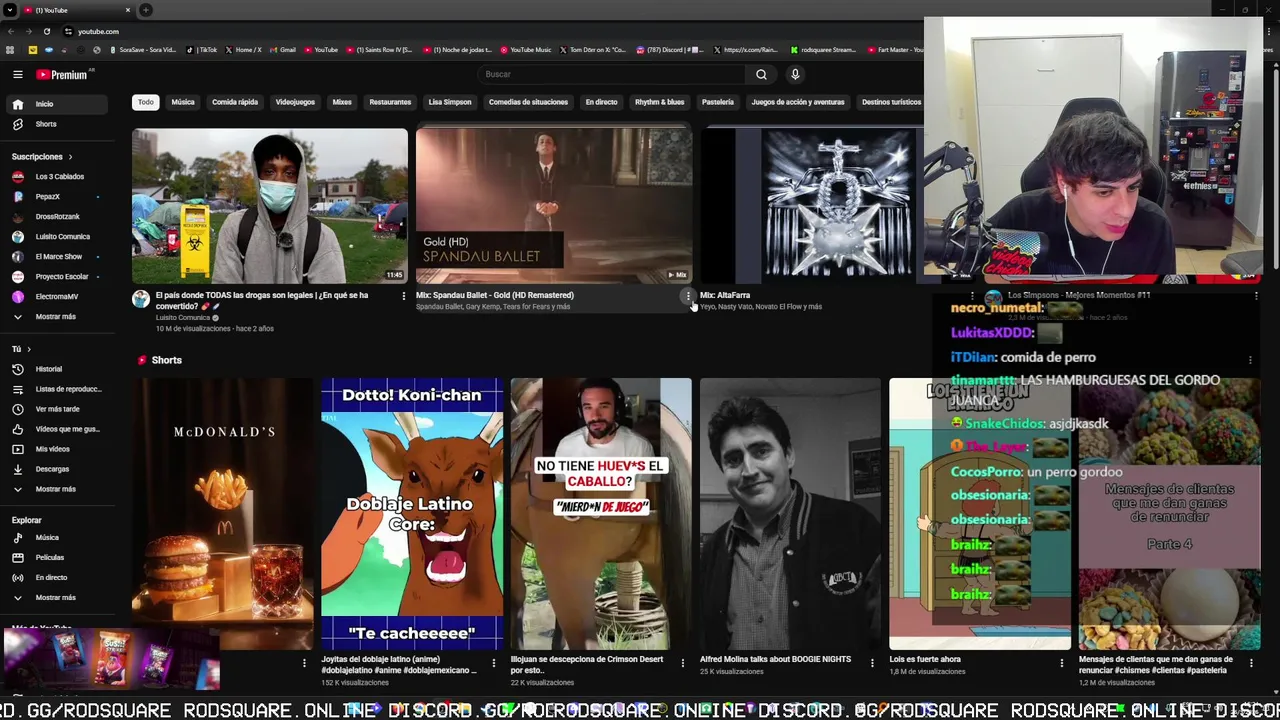Open the Home / X bookmark

[244, 50]
